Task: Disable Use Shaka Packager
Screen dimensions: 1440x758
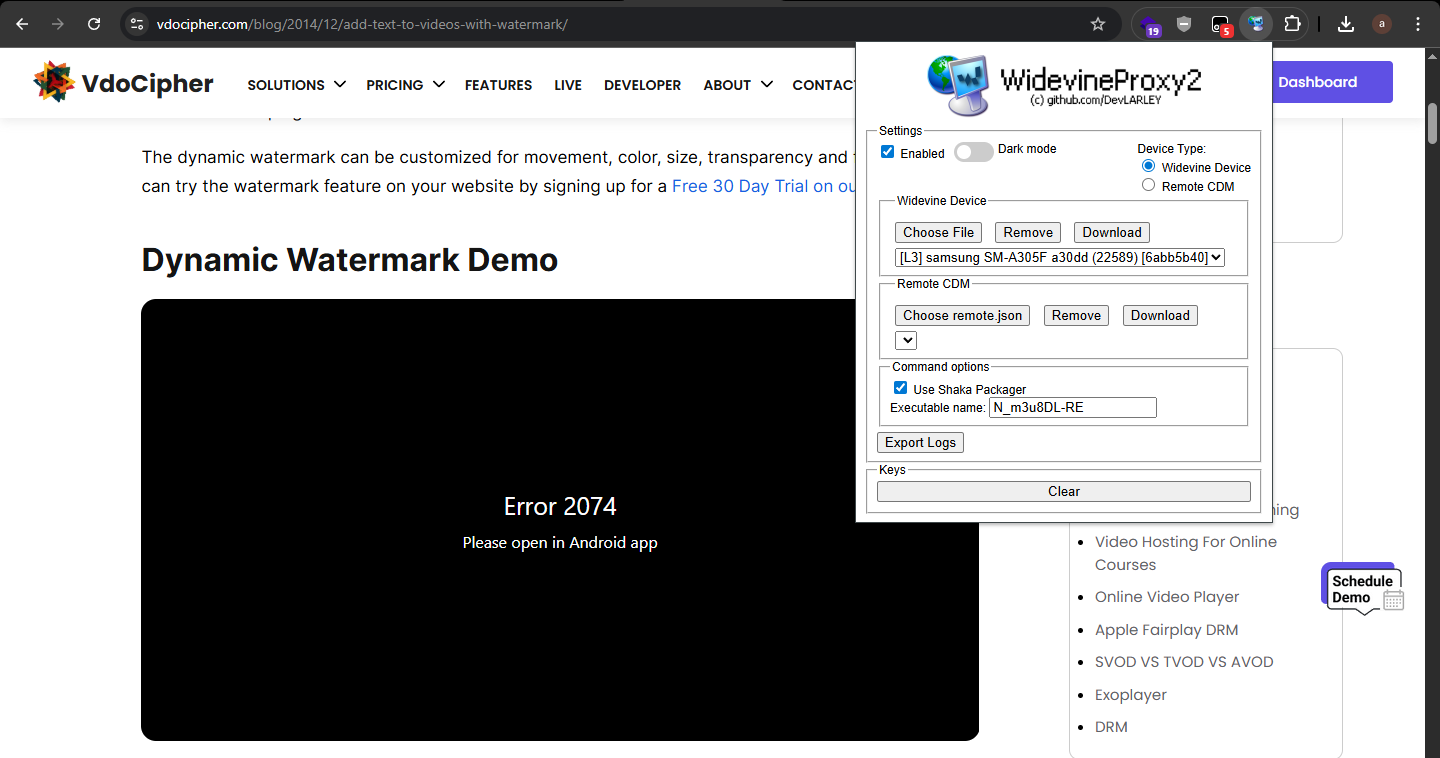Action: (x=901, y=388)
